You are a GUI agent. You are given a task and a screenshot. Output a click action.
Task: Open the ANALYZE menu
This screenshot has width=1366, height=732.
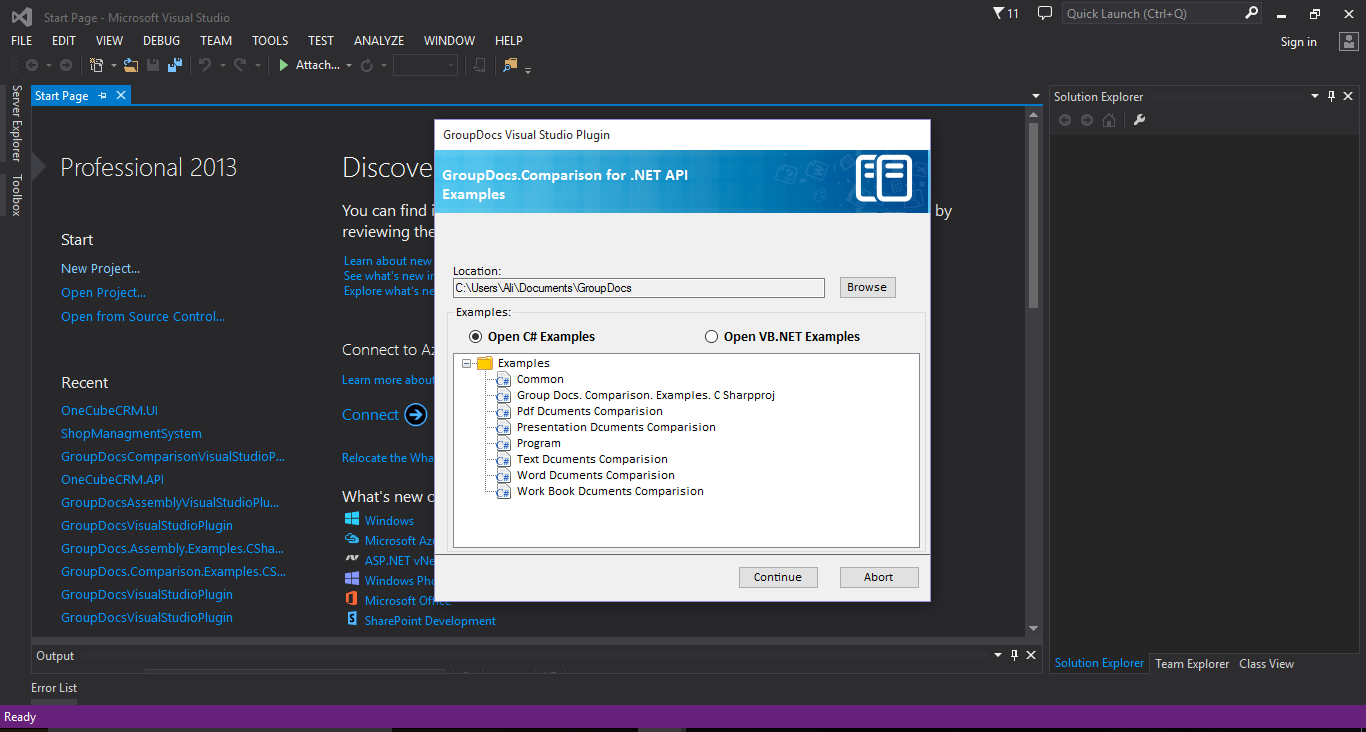coord(379,41)
